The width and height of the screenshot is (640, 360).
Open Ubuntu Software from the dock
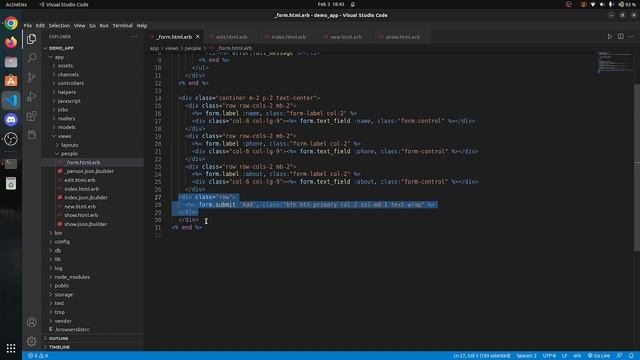pos(11,81)
